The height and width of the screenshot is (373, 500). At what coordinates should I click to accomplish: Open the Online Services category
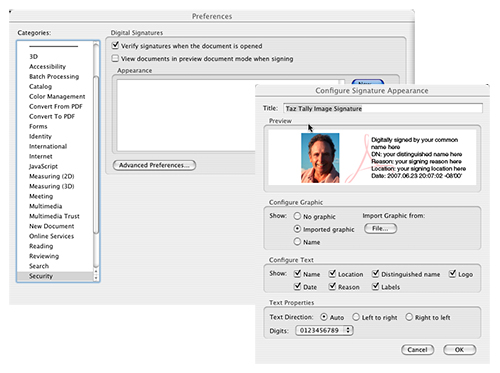click(x=52, y=236)
